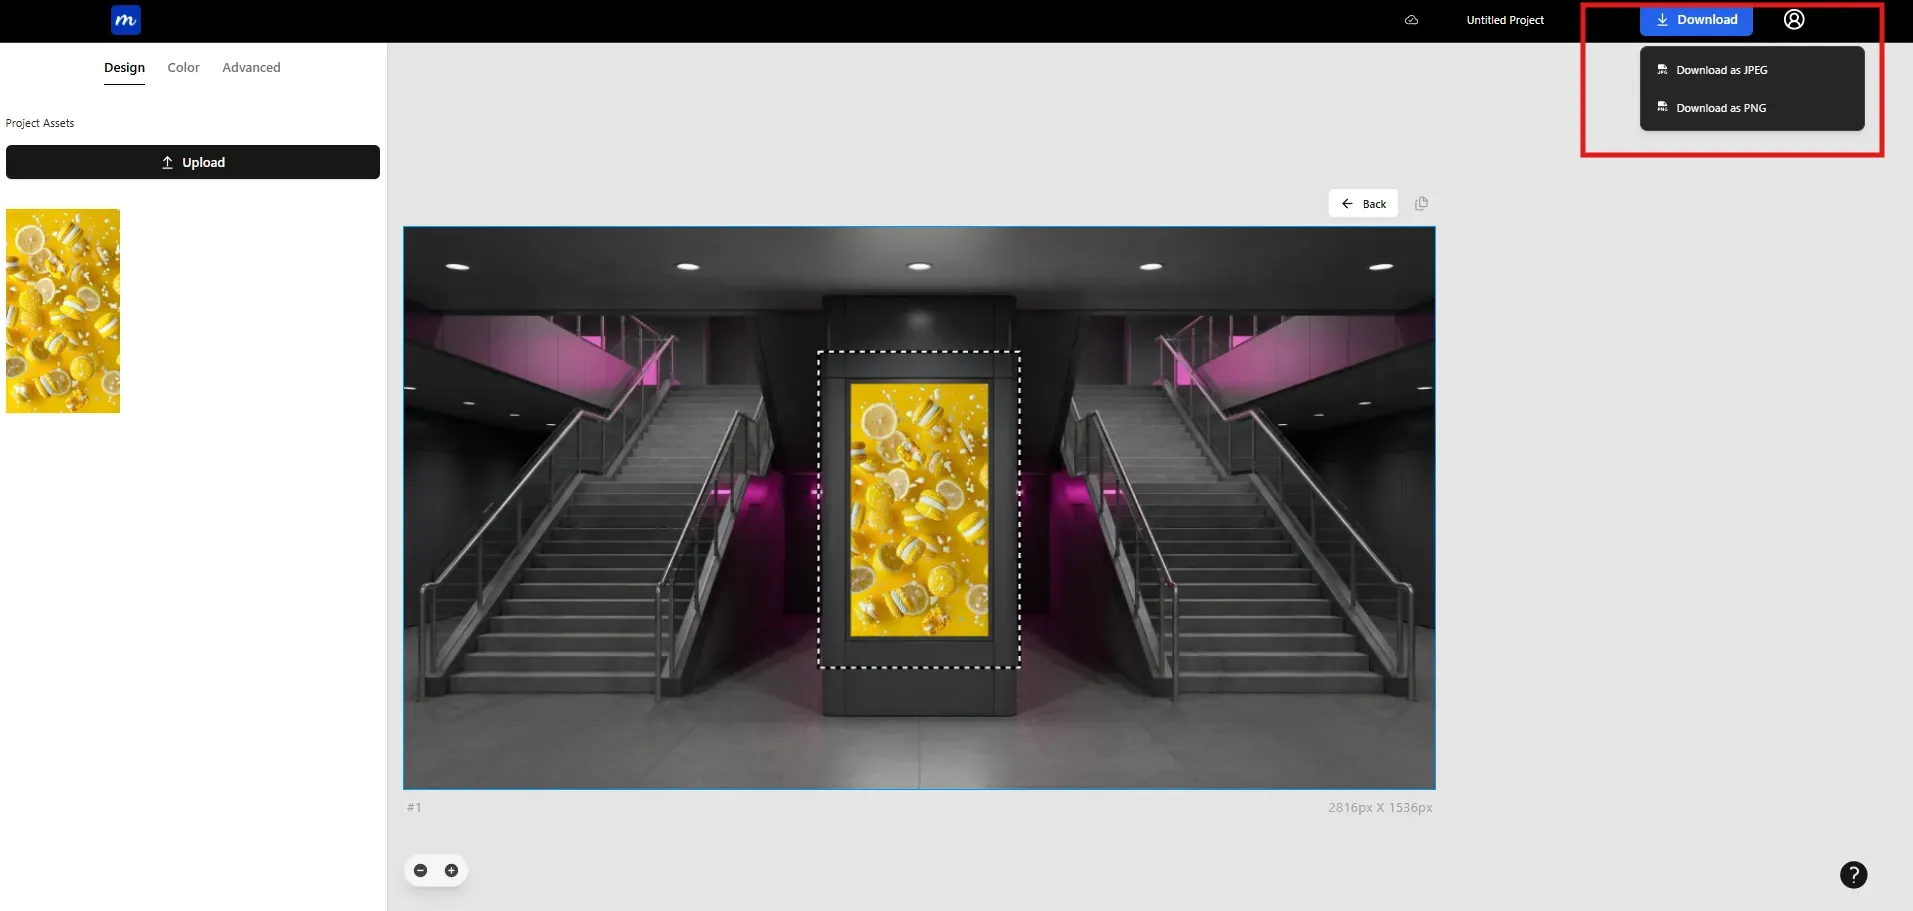The height and width of the screenshot is (911, 1913).
Task: Open help via the question mark icon
Action: 1855,875
